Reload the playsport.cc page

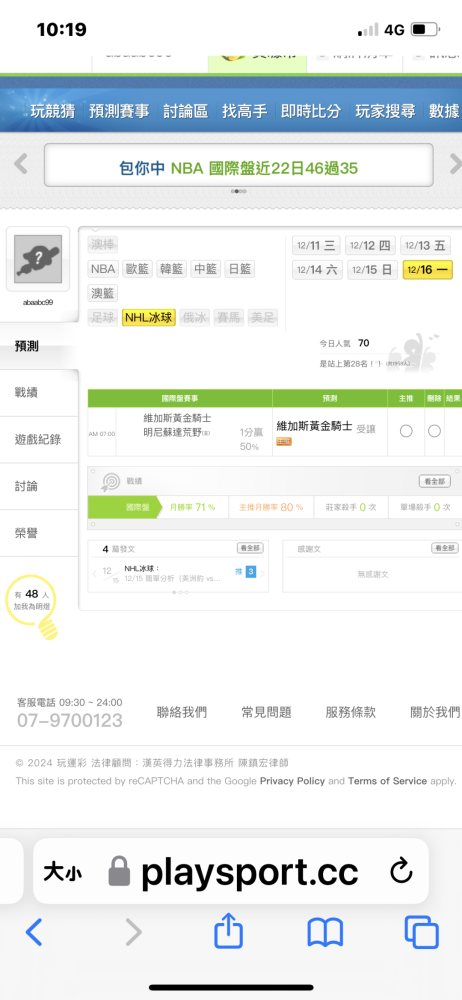pyautogui.click(x=401, y=871)
